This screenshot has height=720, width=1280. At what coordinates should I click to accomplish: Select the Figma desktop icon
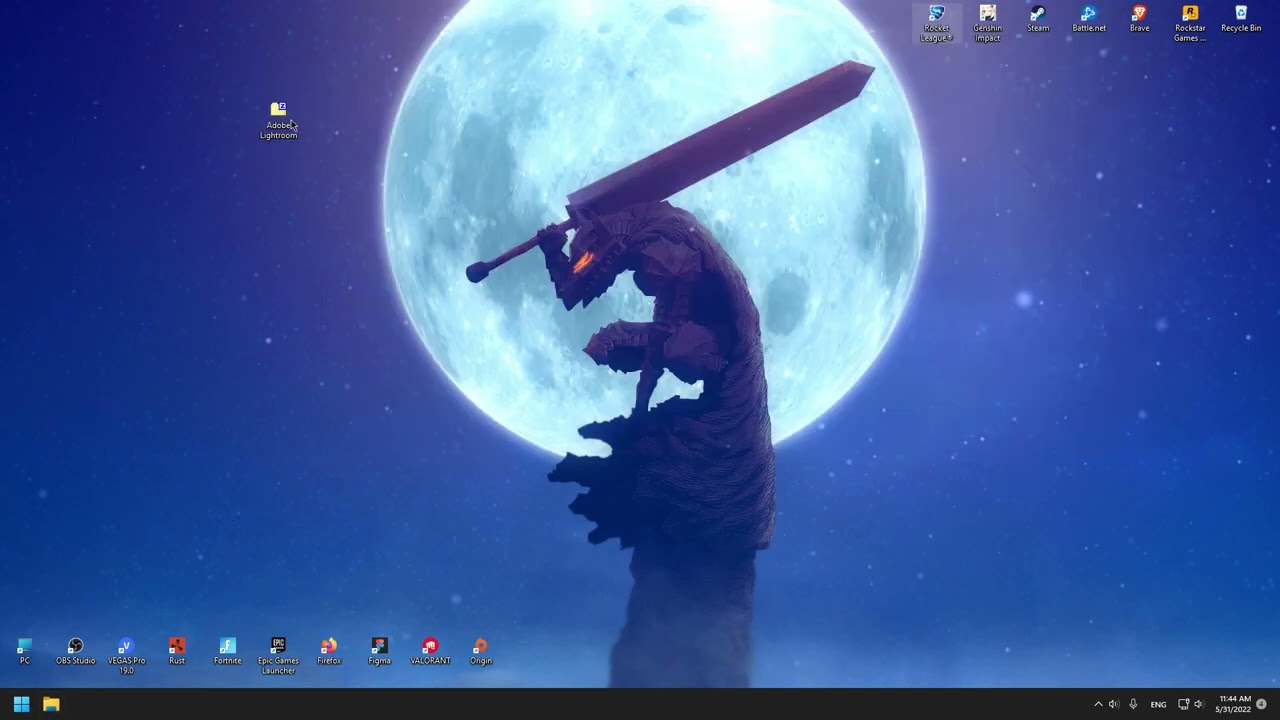tap(379, 651)
